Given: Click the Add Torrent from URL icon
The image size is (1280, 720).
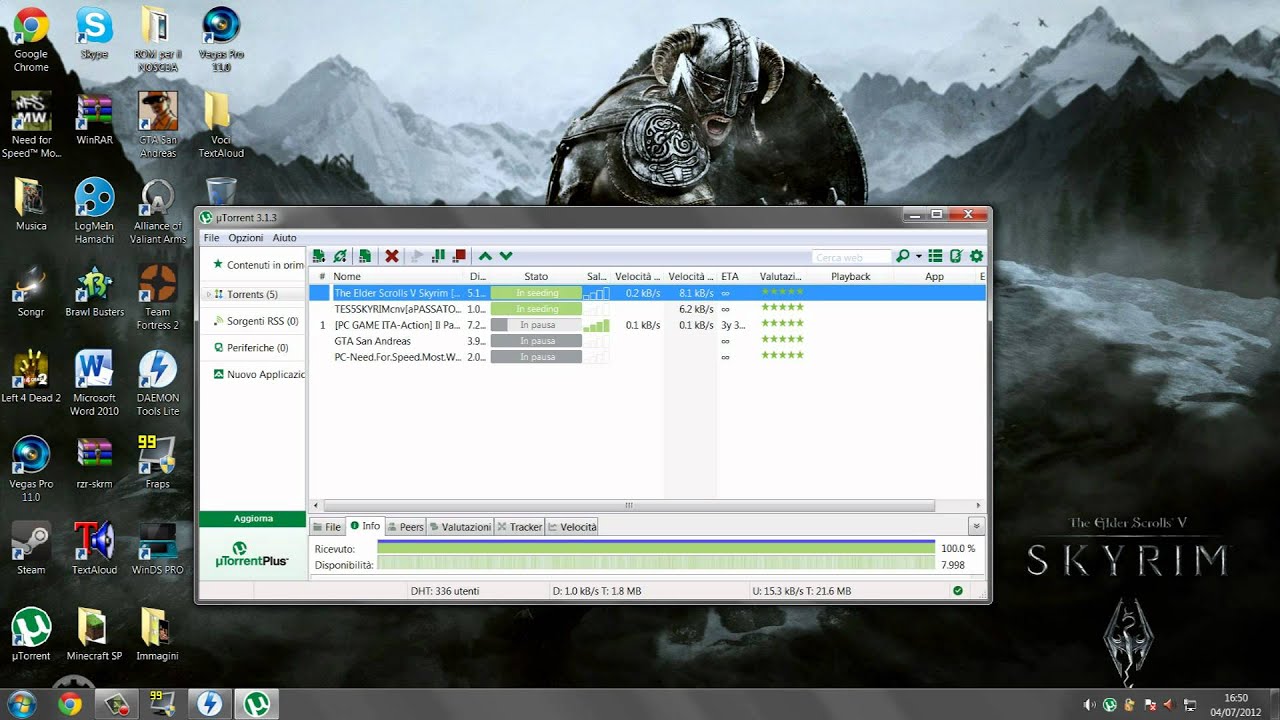Looking at the screenshot, I should point(341,257).
